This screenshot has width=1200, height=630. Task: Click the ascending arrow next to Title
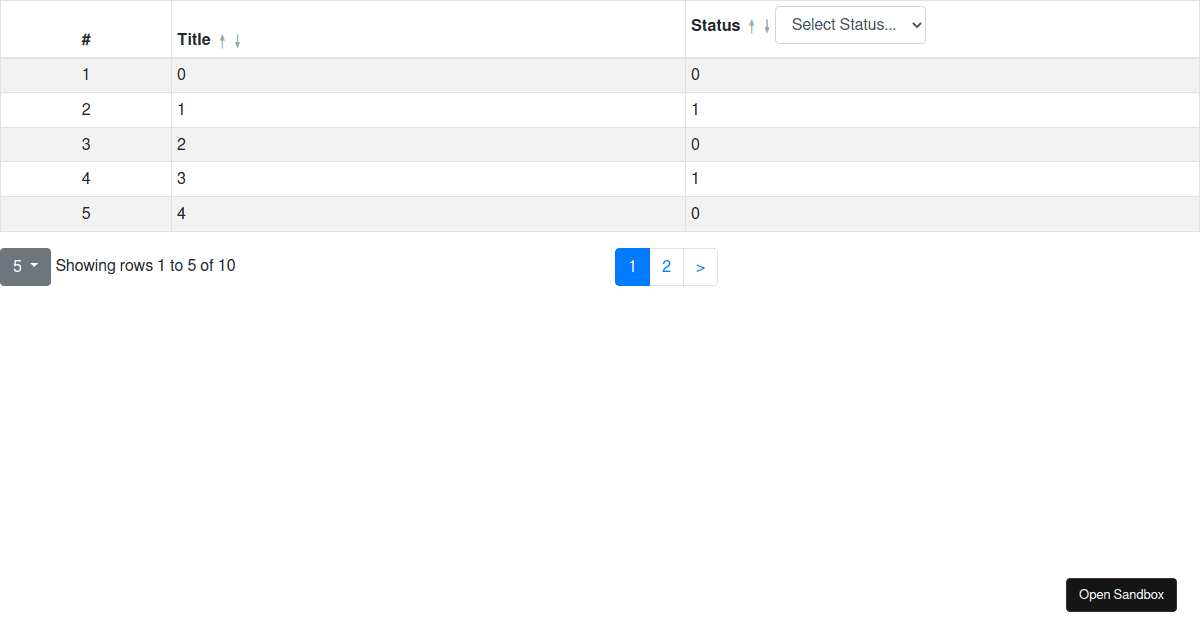pos(222,40)
